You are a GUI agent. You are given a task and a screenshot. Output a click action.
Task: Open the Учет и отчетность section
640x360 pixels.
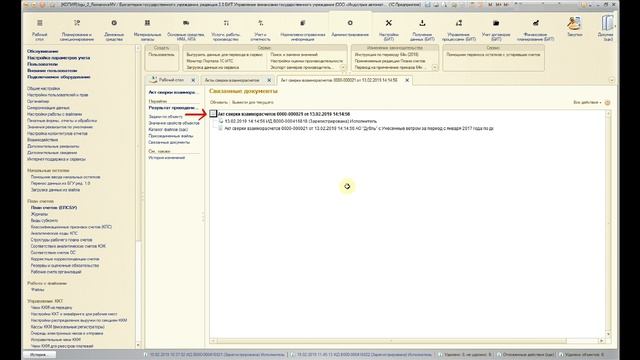tap(260, 29)
